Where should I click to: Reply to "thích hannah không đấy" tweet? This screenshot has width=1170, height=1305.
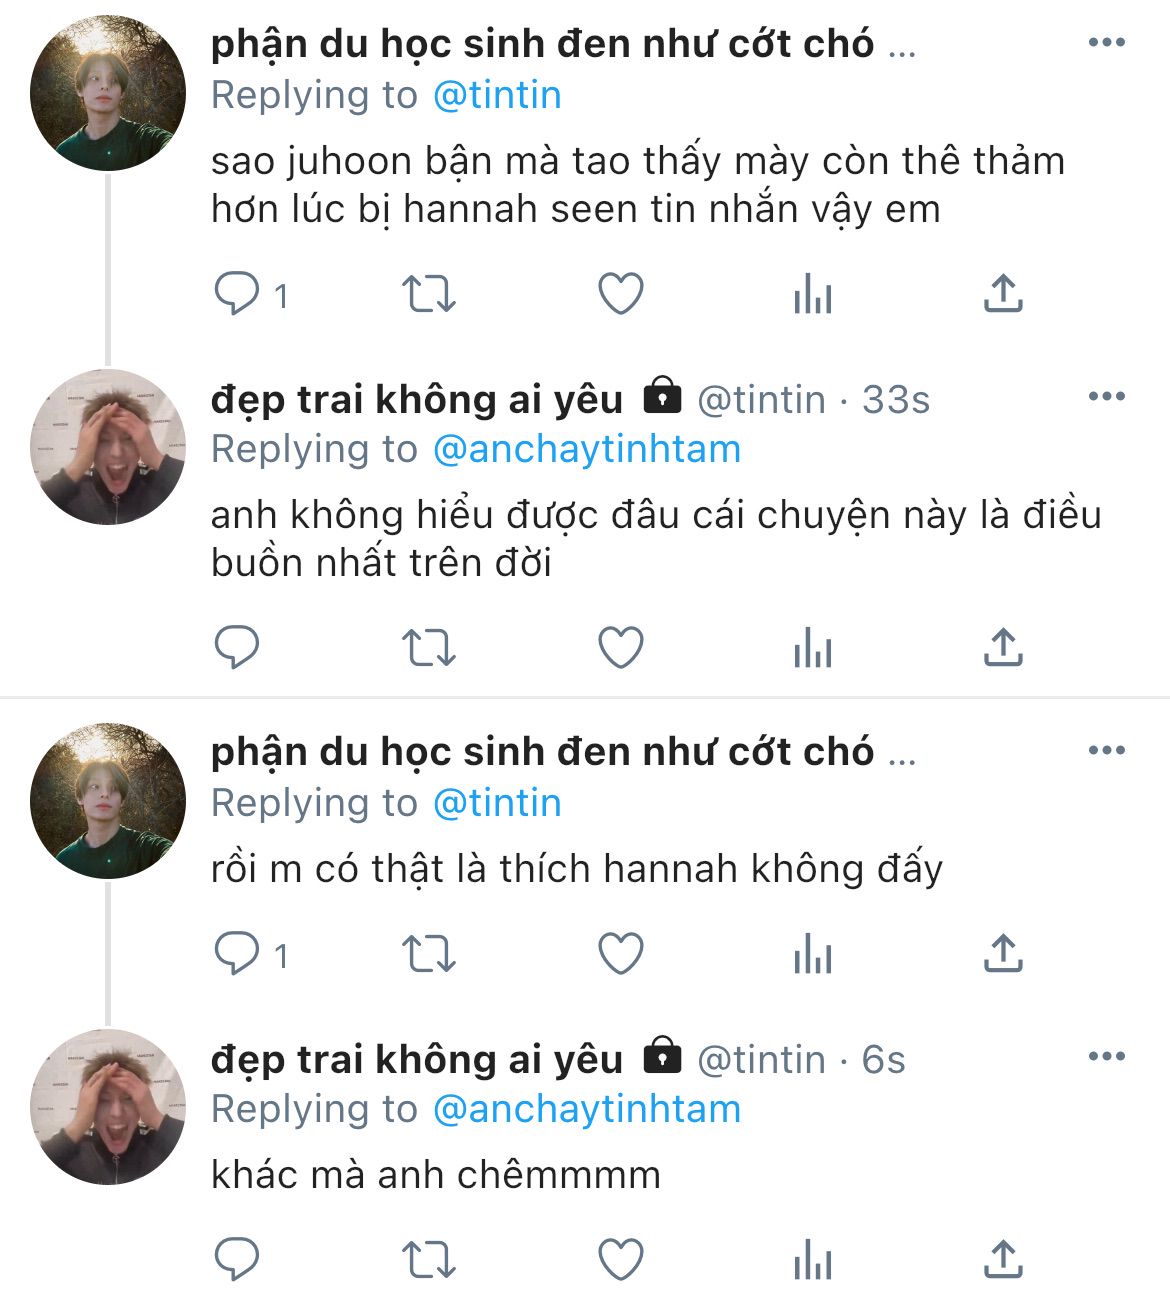[x=238, y=953]
